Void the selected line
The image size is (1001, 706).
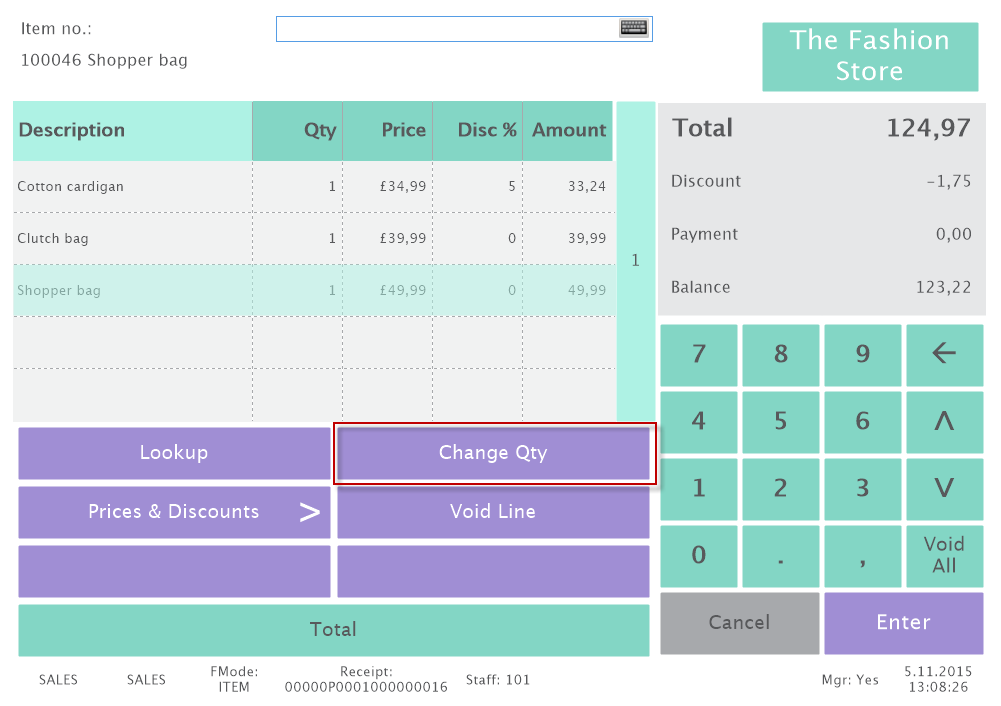tap(493, 512)
